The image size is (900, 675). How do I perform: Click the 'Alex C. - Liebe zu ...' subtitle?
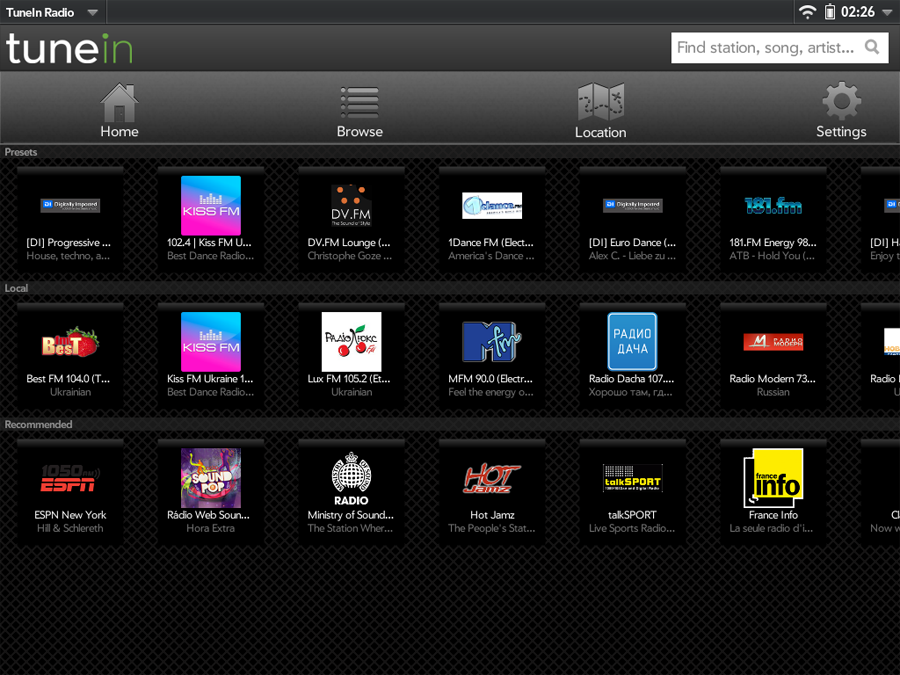632,256
